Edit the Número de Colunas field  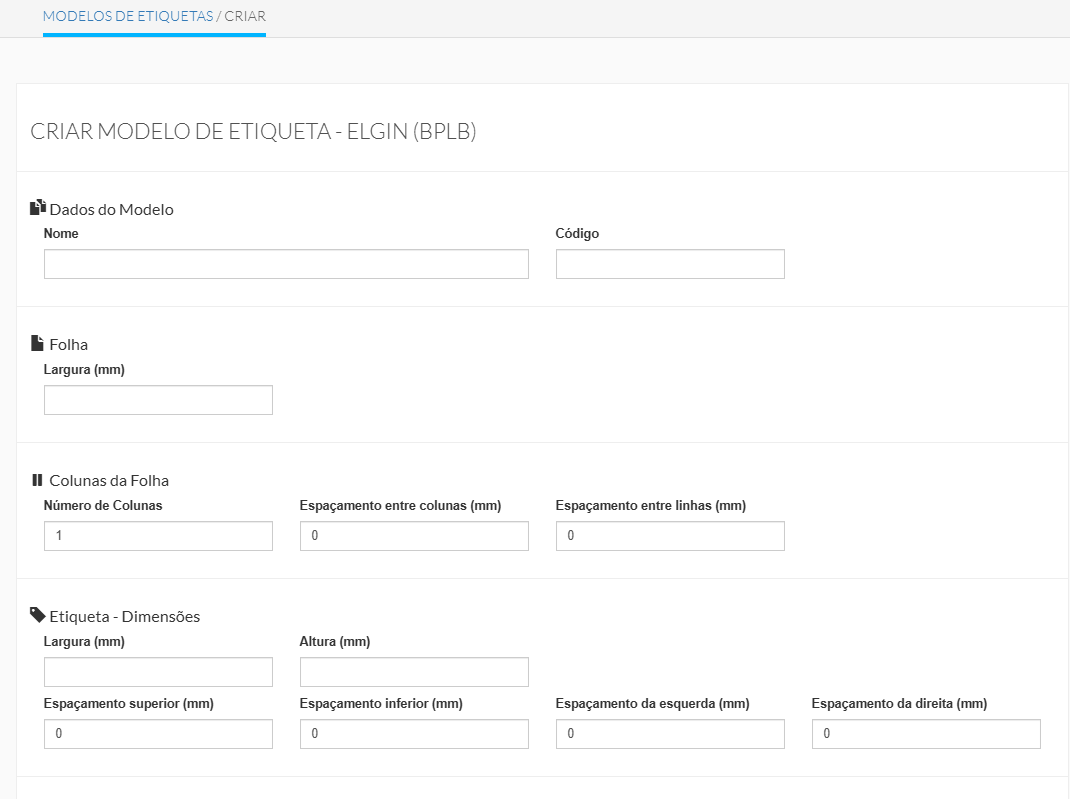point(158,536)
